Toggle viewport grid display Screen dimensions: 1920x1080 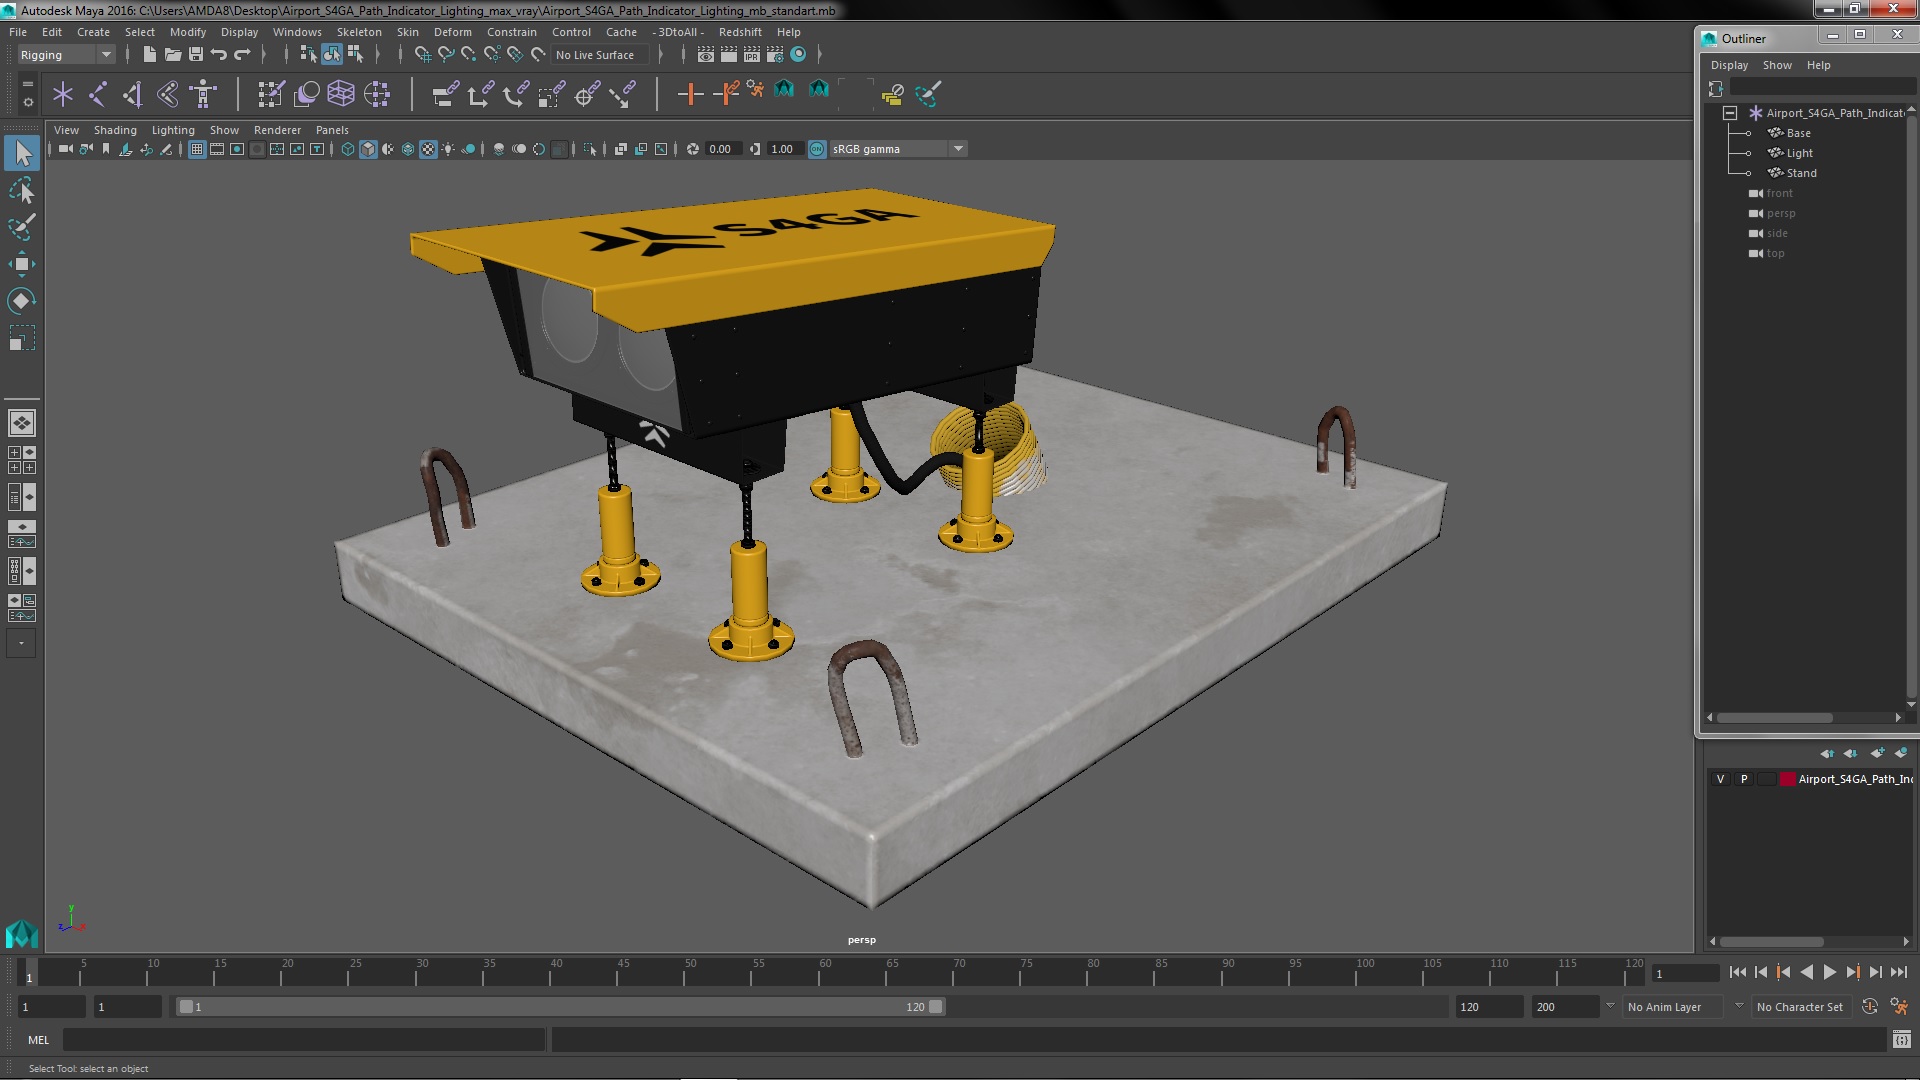[197, 149]
